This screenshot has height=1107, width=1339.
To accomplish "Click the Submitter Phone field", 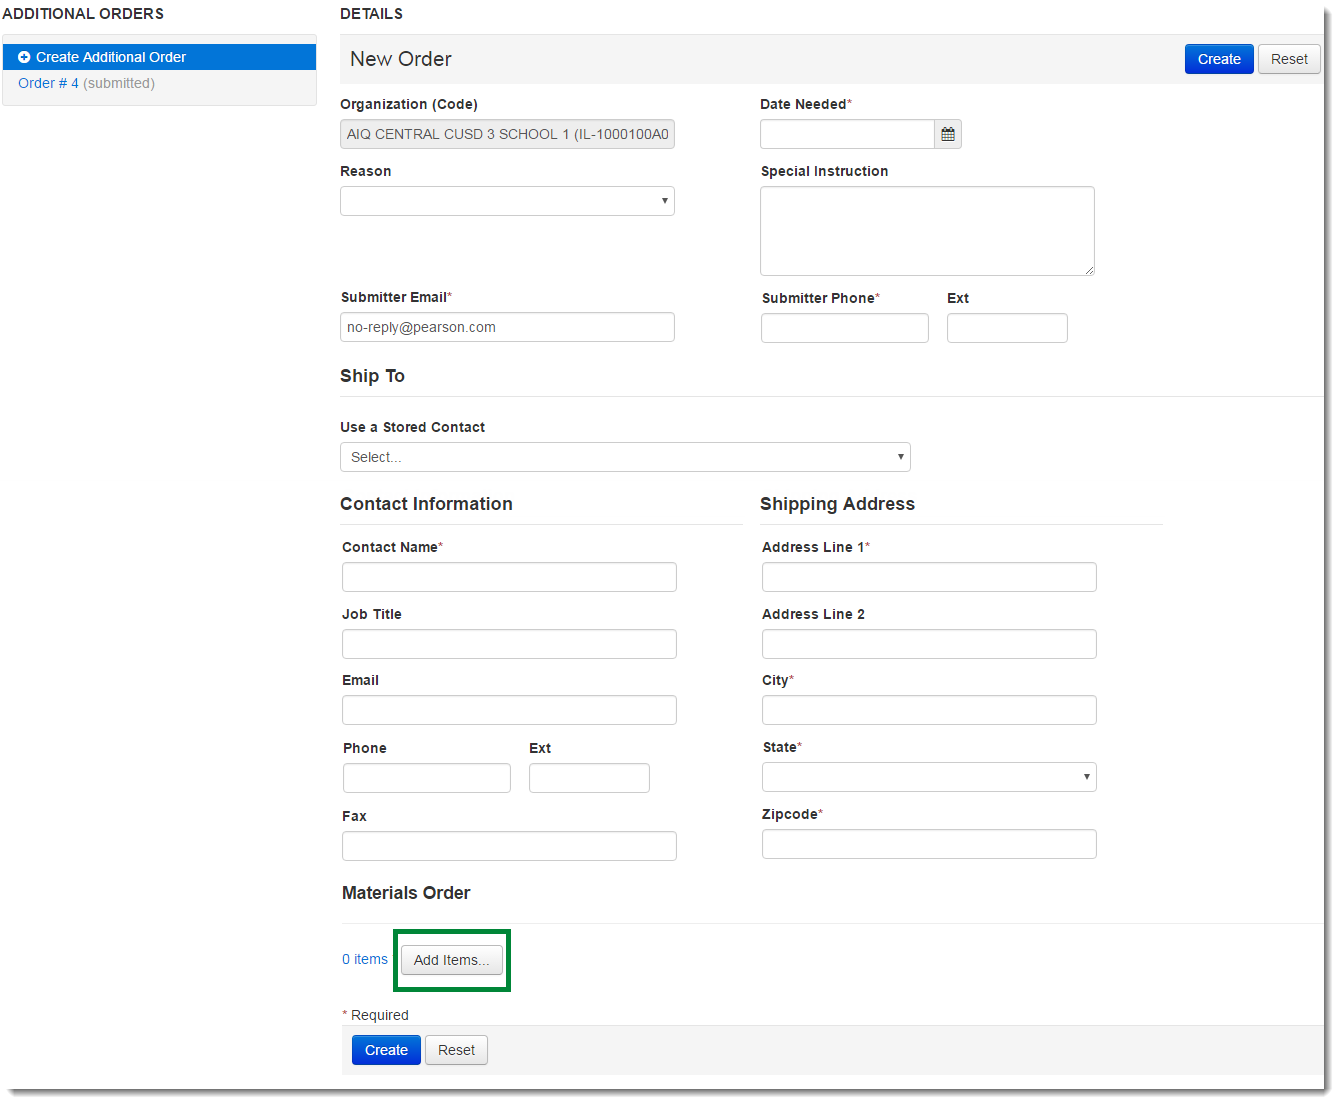I will (x=844, y=328).
